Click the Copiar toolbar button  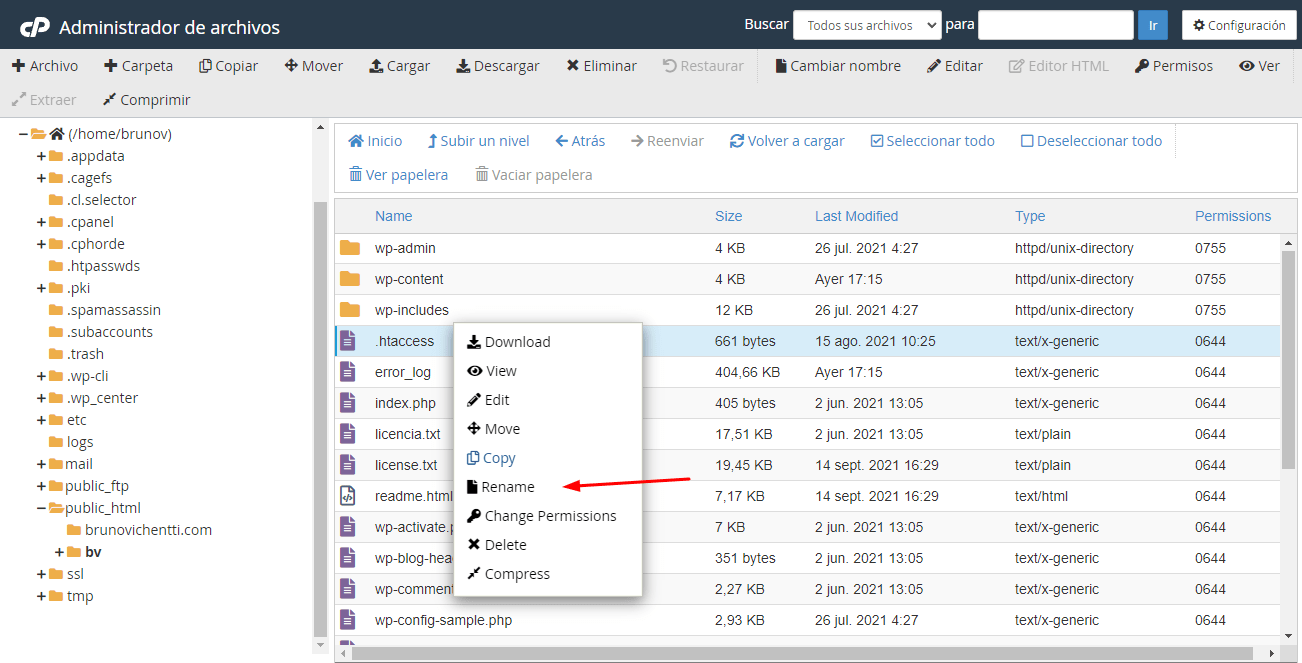tap(228, 66)
